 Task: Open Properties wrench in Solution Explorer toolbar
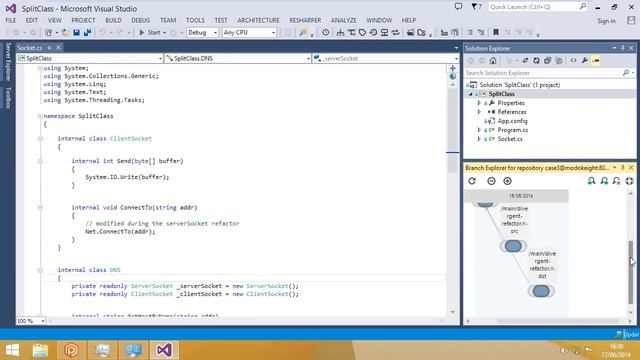coord(584,61)
